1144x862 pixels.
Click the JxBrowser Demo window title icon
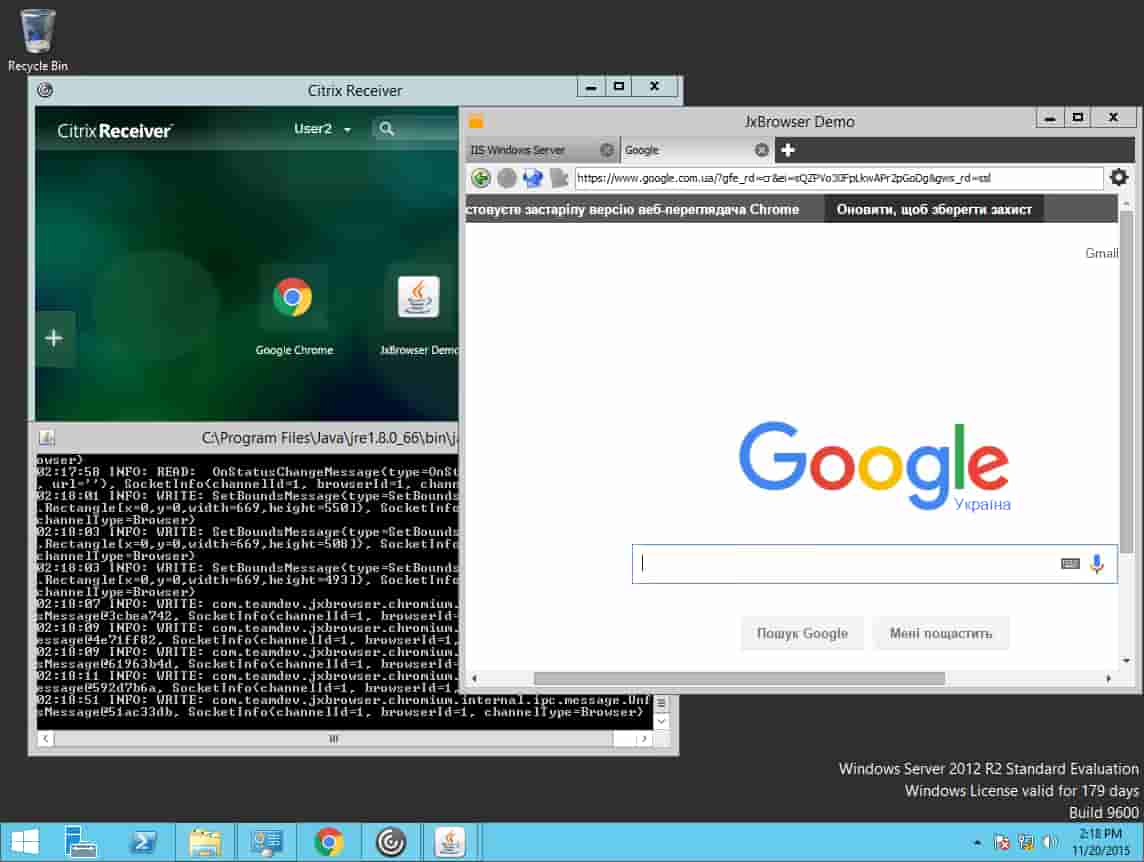click(476, 121)
